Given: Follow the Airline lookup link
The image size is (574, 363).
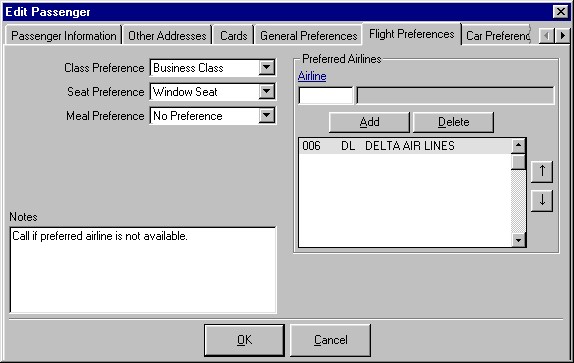Looking at the screenshot, I should [x=312, y=76].
